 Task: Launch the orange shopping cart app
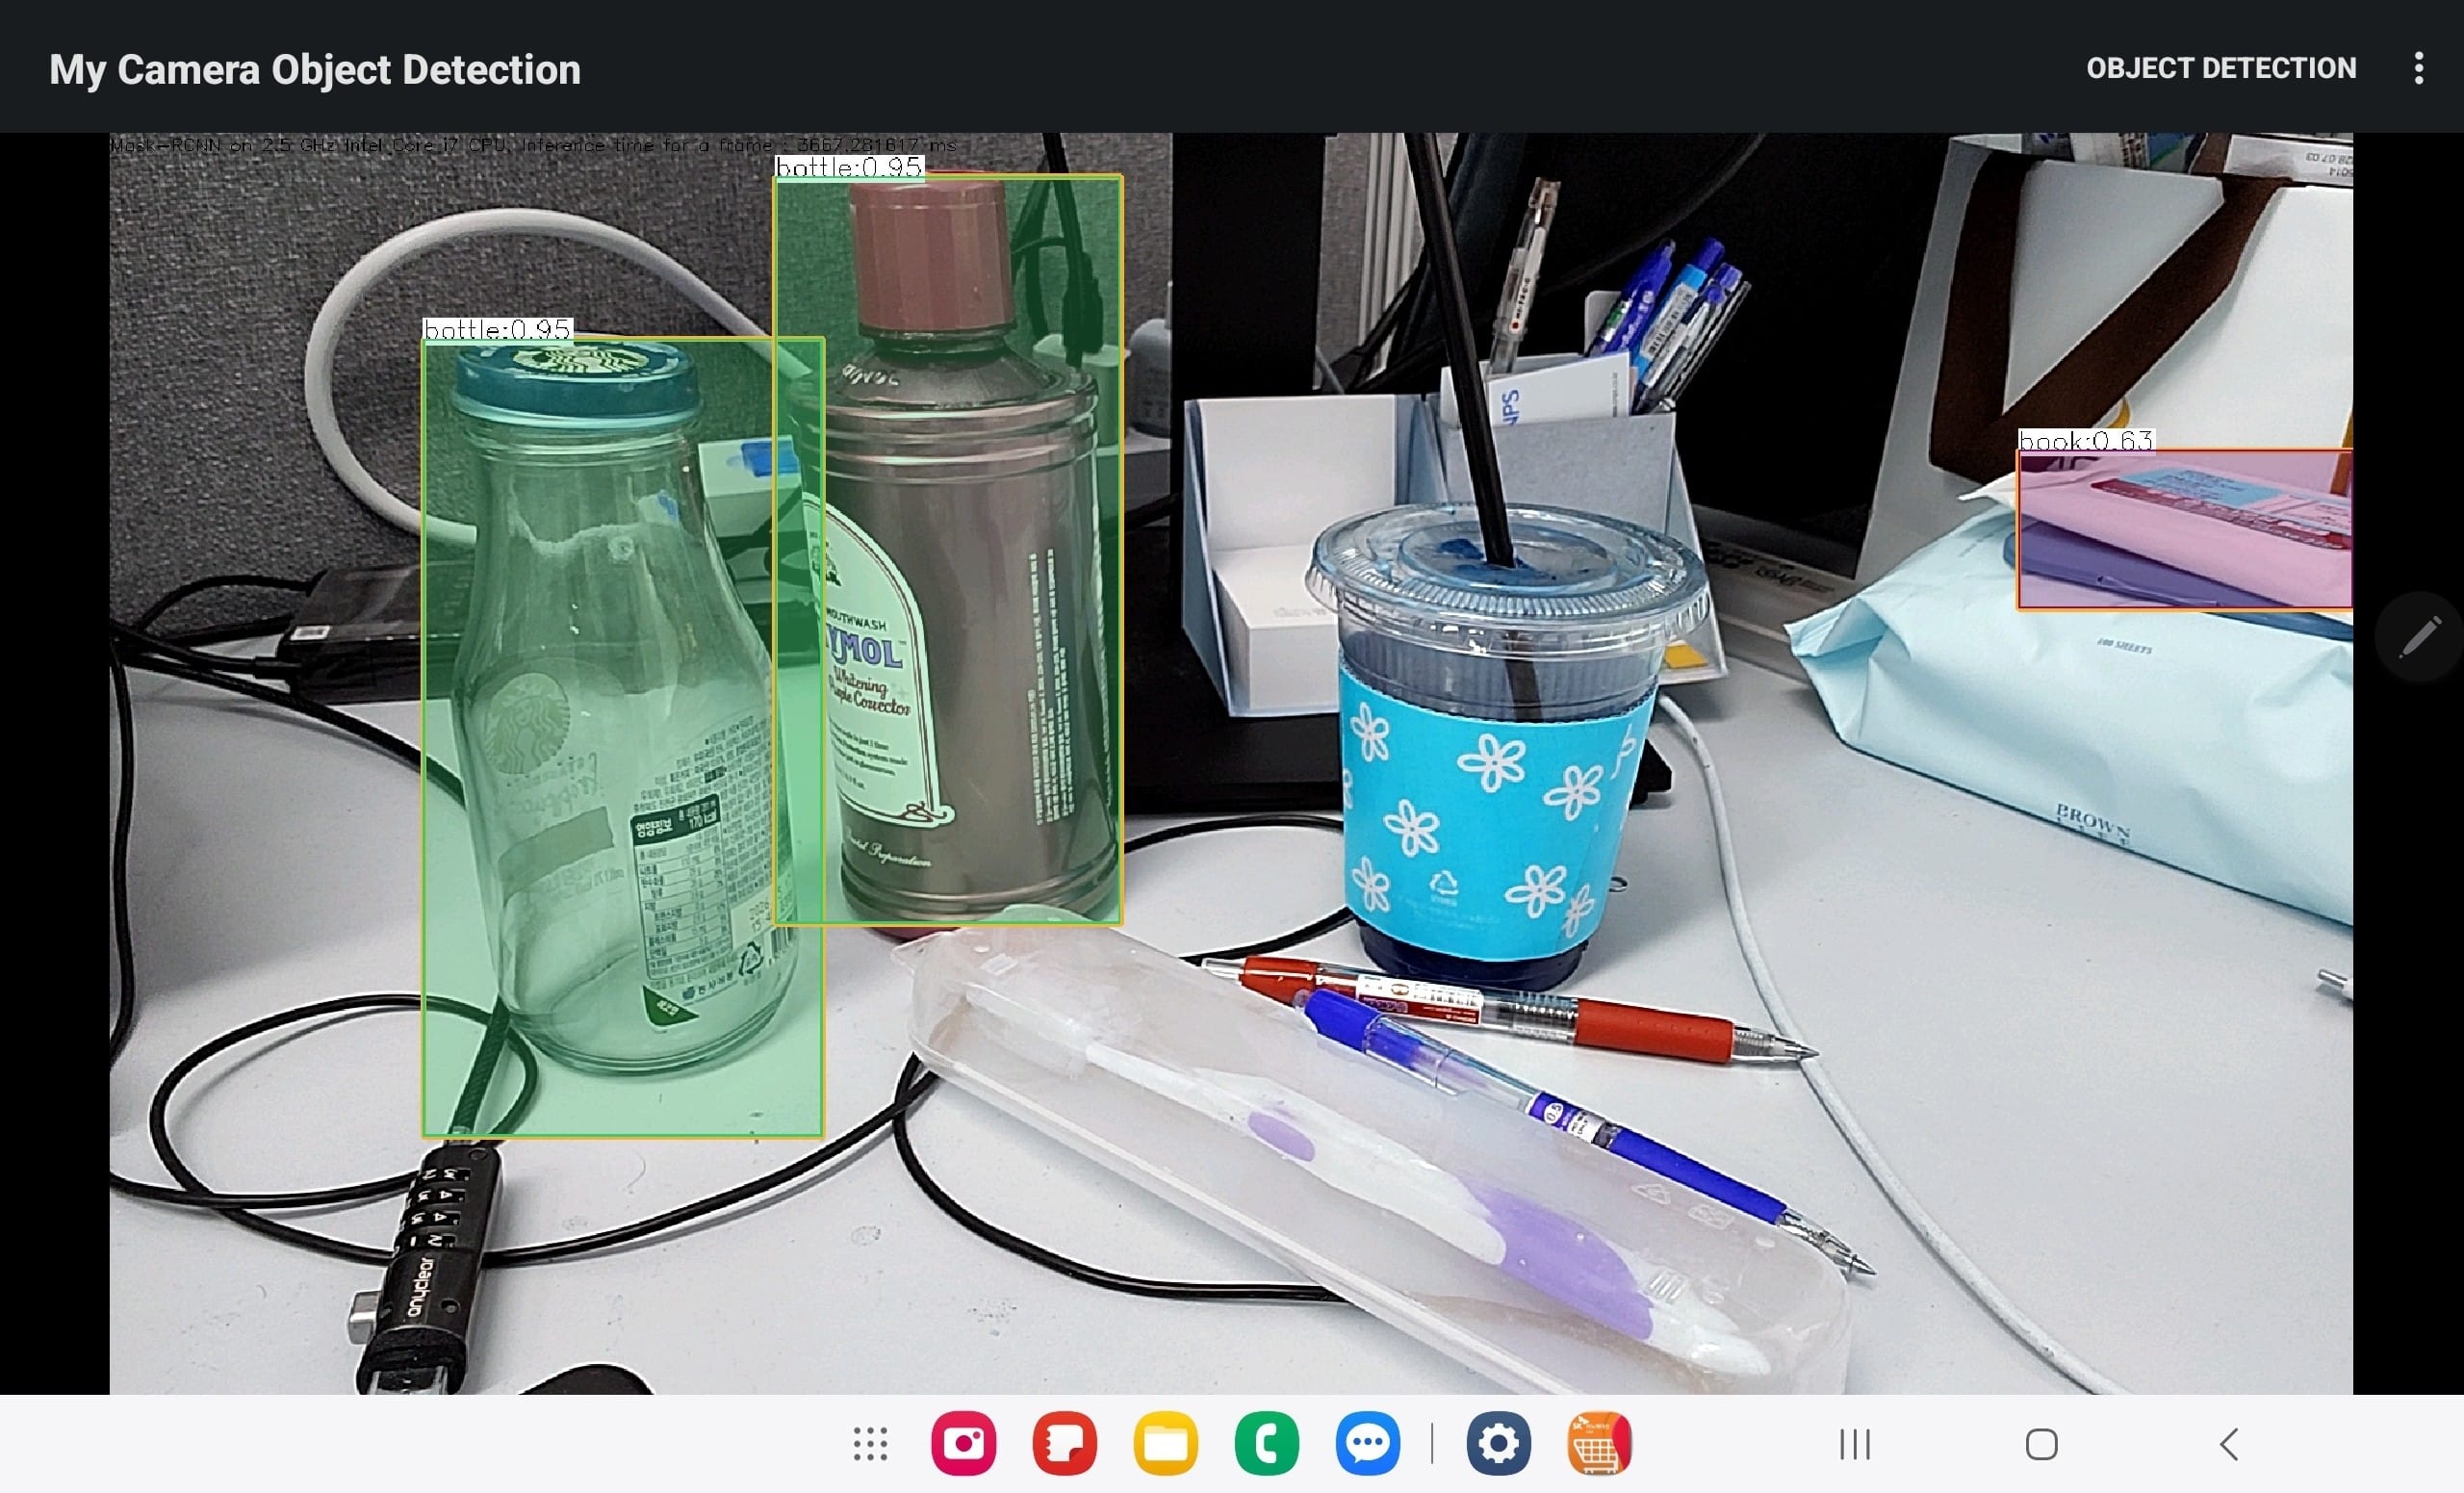pos(1599,1444)
